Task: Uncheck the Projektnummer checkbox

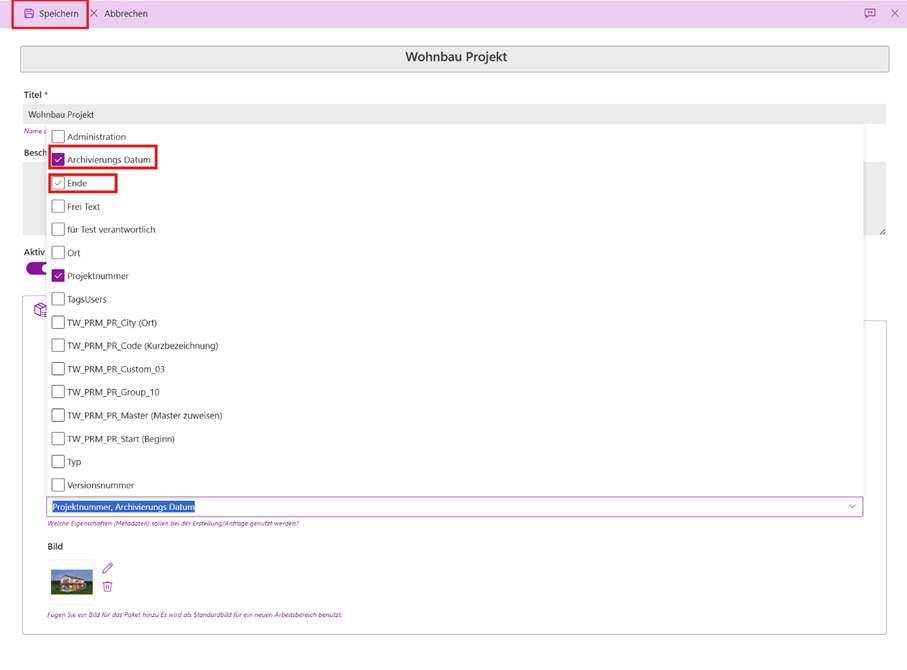Action: [x=59, y=276]
